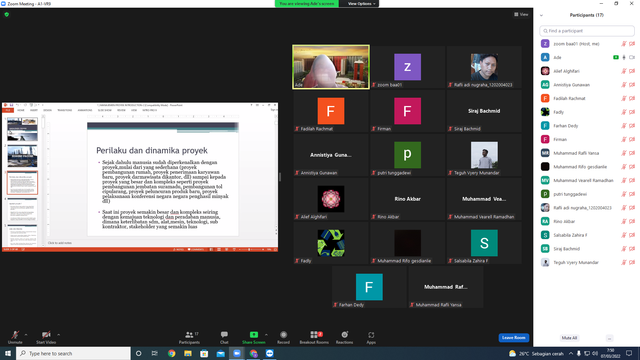The image size is (640, 360).
Task: Click the muted mic icon for Fadly row
Action: click(x=624, y=112)
